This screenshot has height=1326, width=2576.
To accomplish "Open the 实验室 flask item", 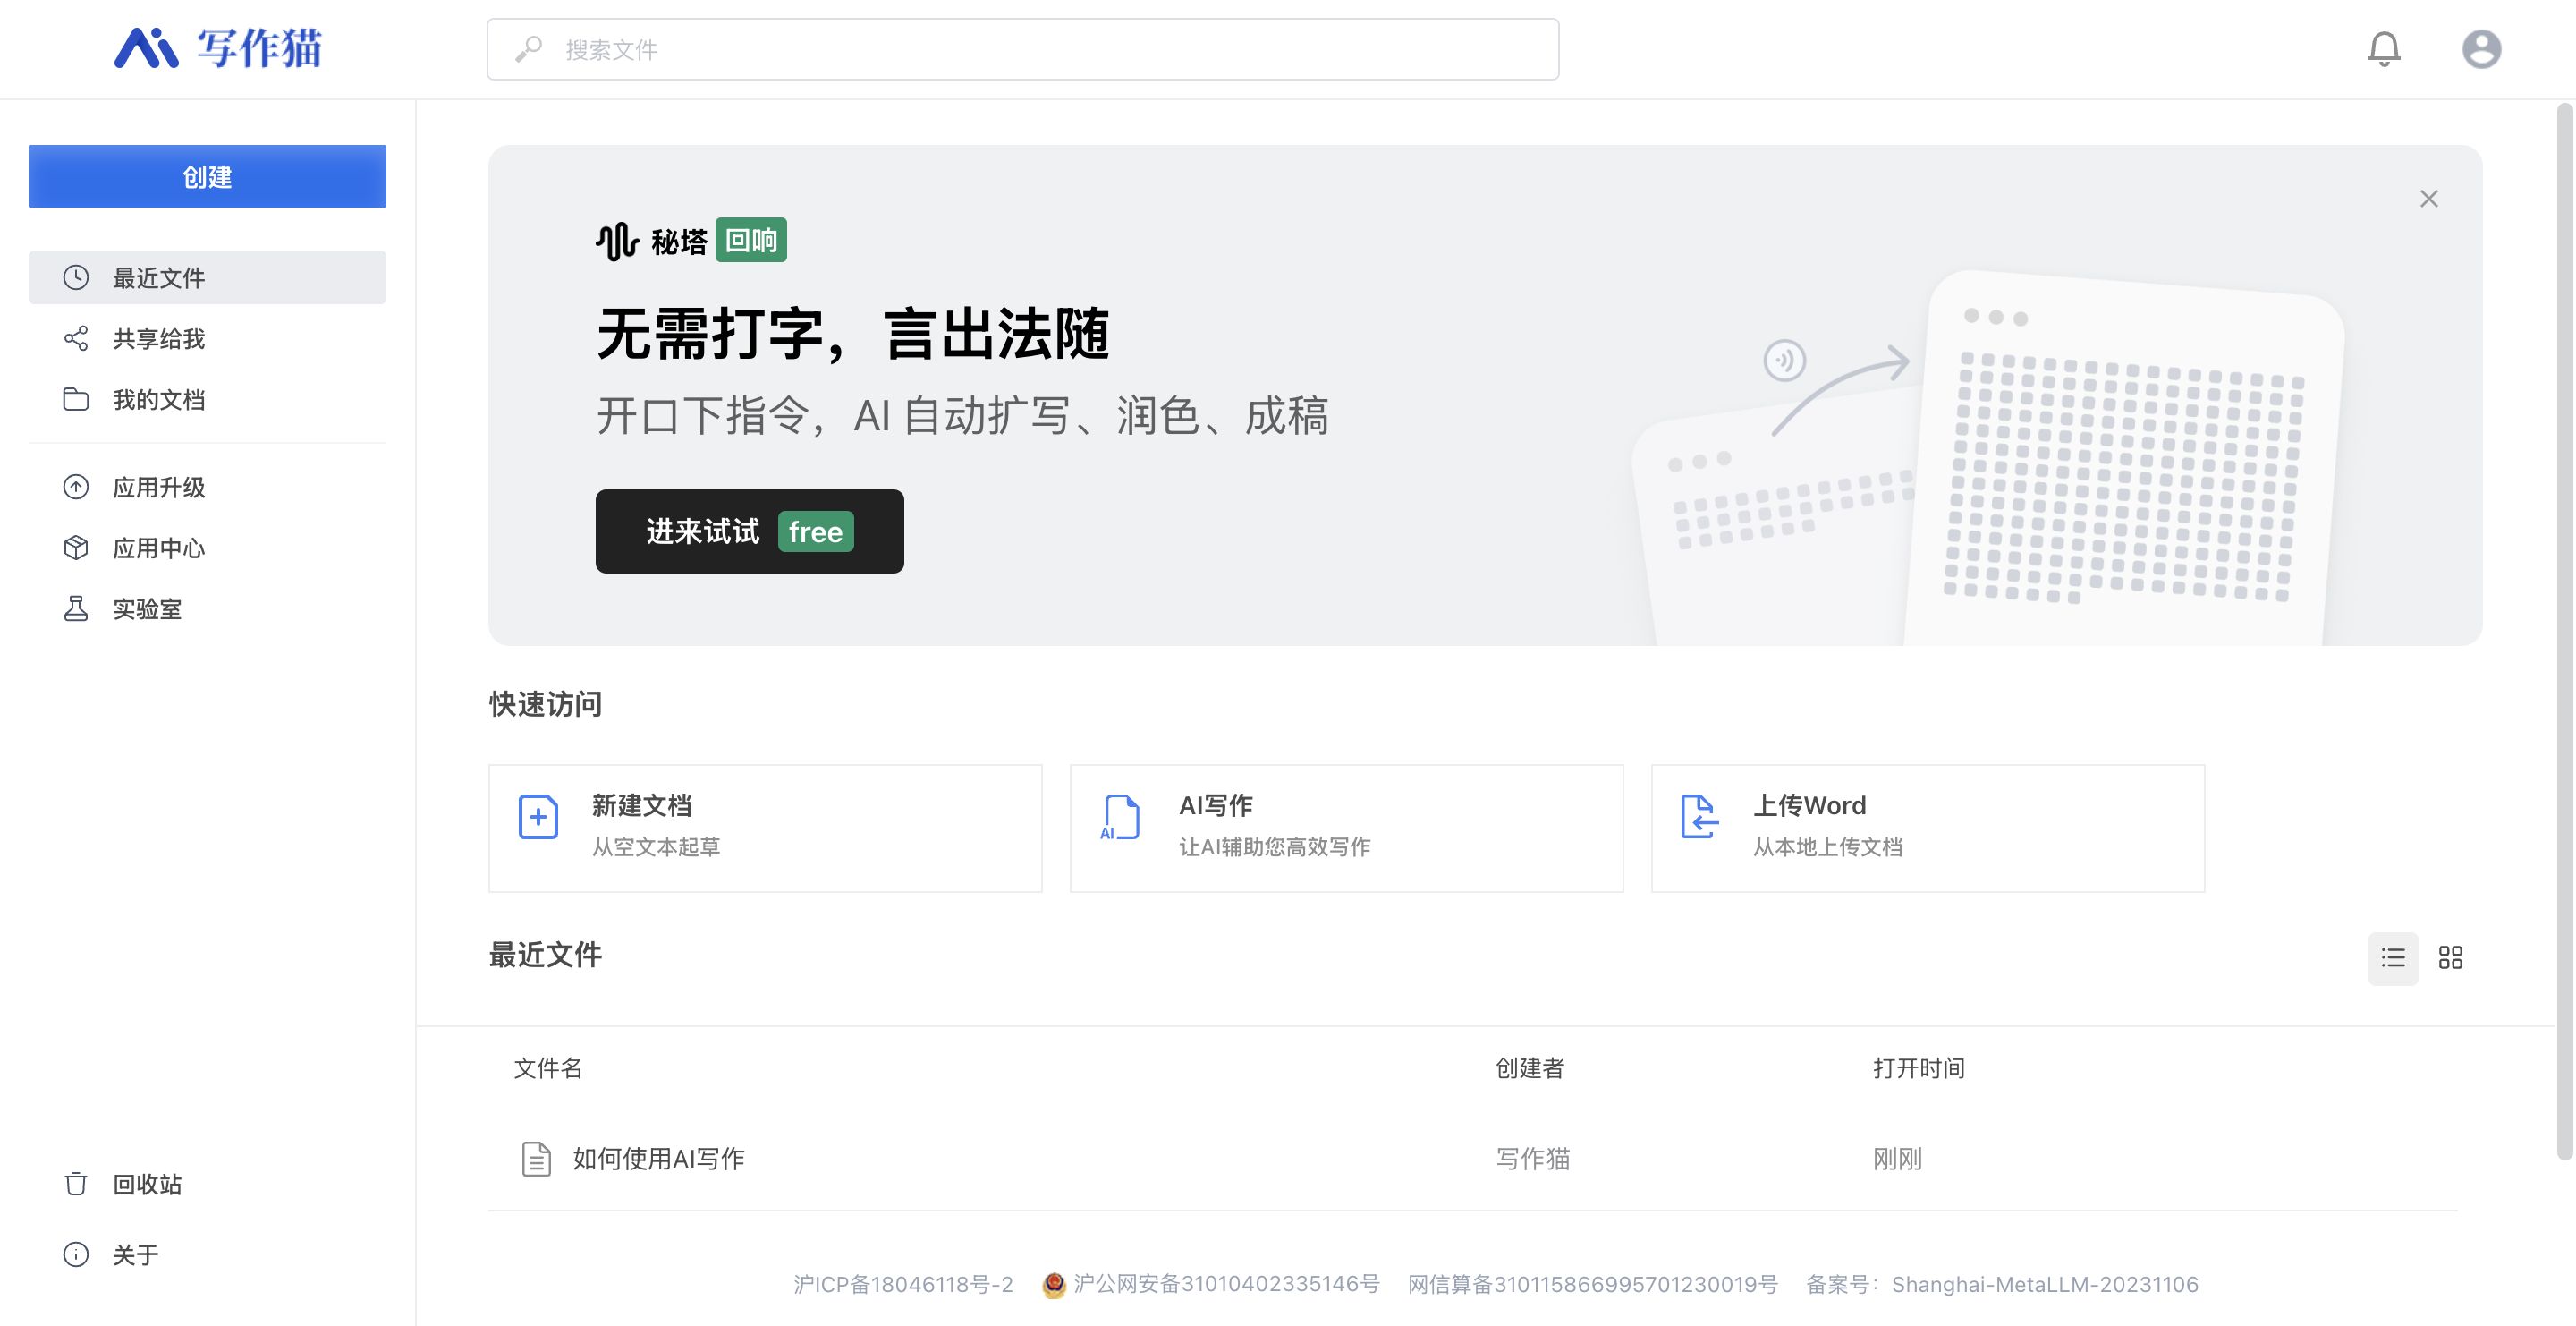I will pos(146,609).
